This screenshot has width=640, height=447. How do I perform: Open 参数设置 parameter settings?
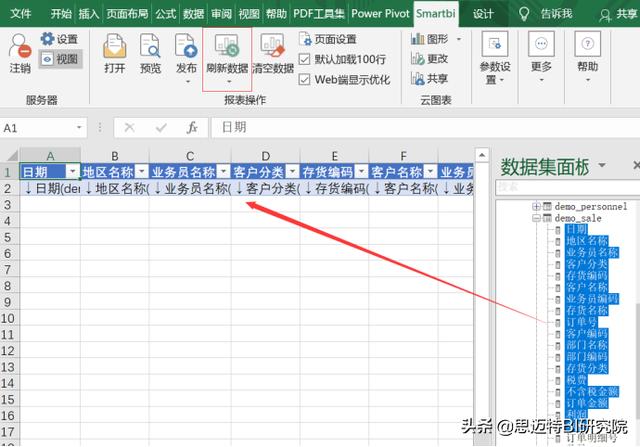pos(495,58)
